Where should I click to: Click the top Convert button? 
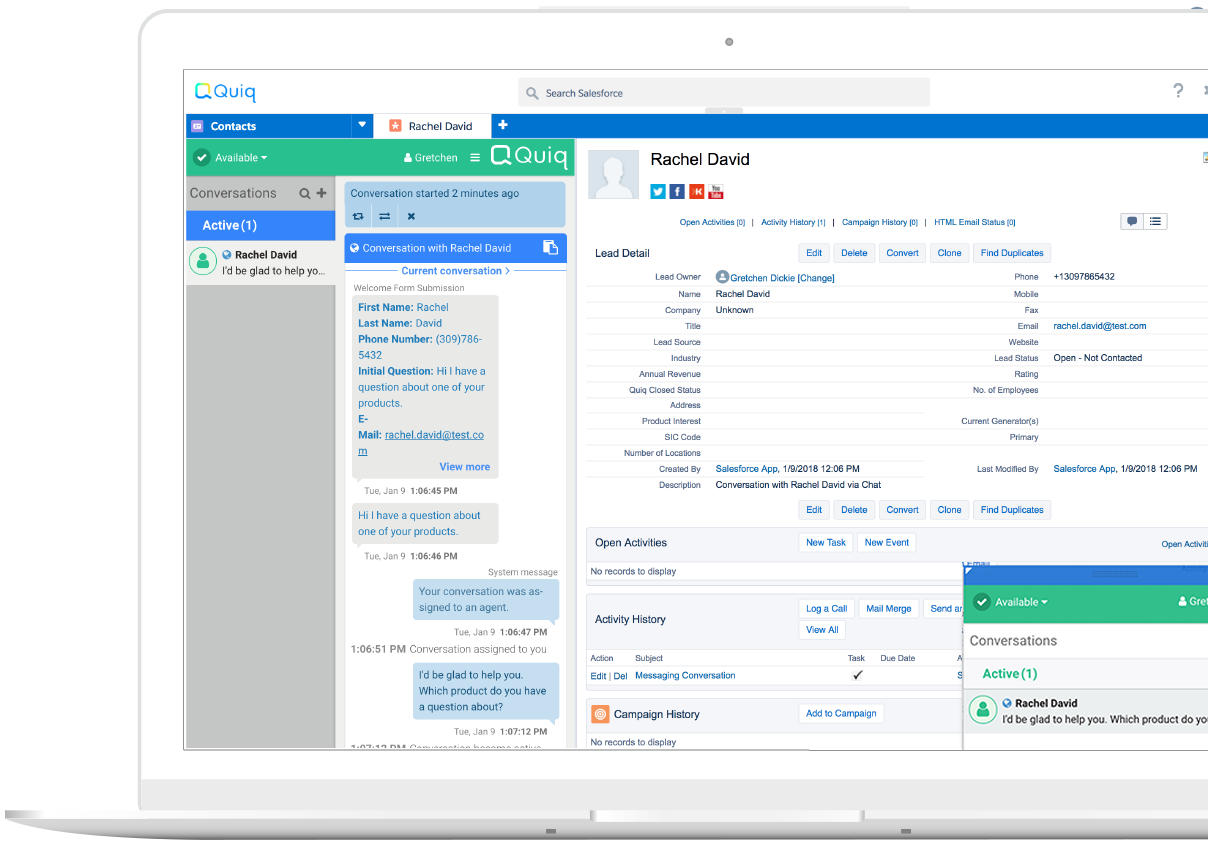tap(902, 253)
